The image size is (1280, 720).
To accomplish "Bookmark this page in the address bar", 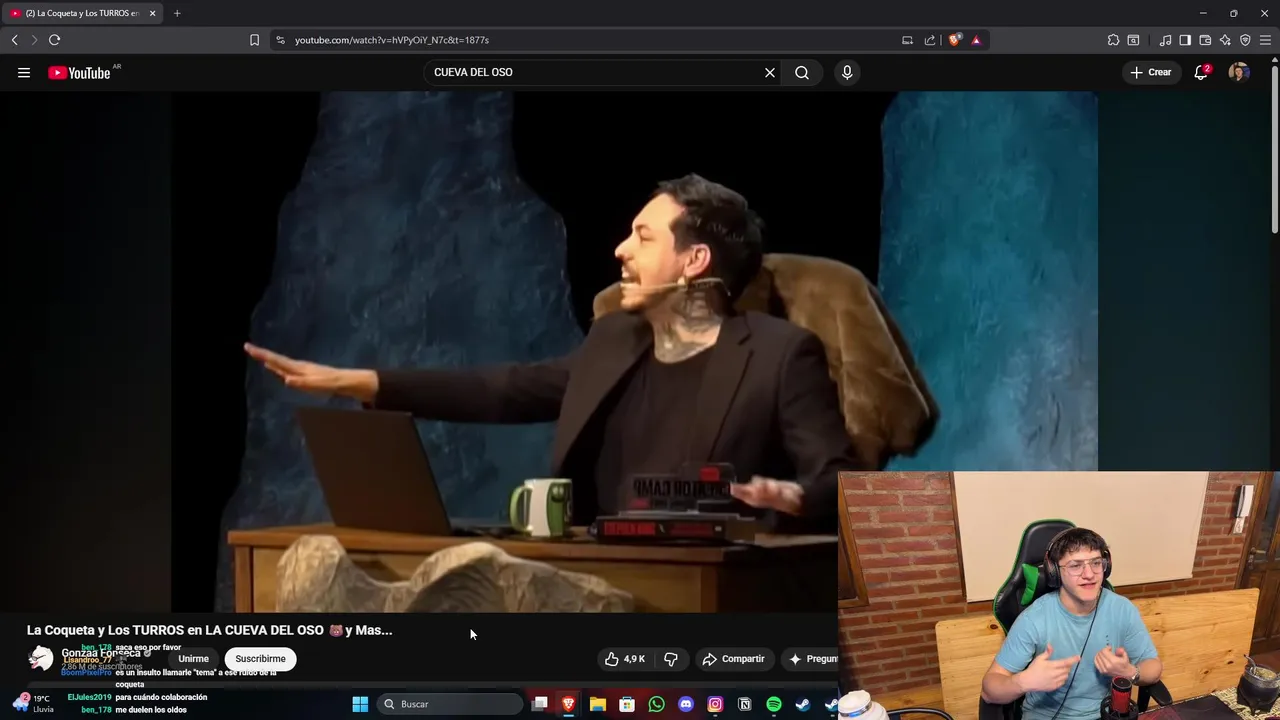I will pyautogui.click(x=254, y=40).
